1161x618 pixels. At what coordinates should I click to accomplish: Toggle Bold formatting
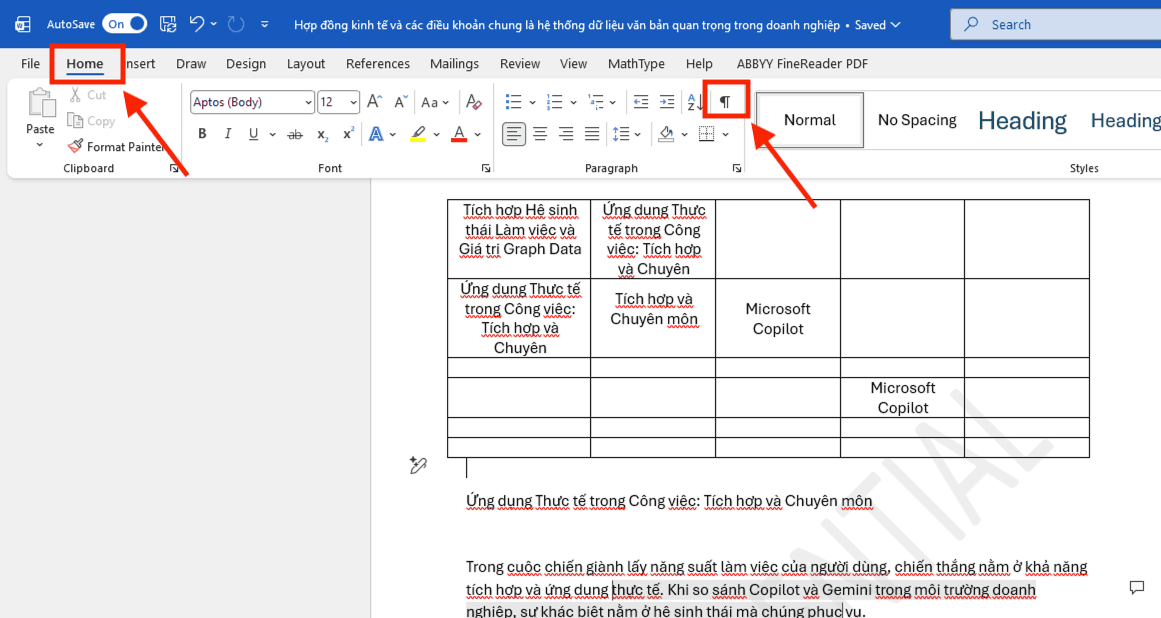coord(202,134)
